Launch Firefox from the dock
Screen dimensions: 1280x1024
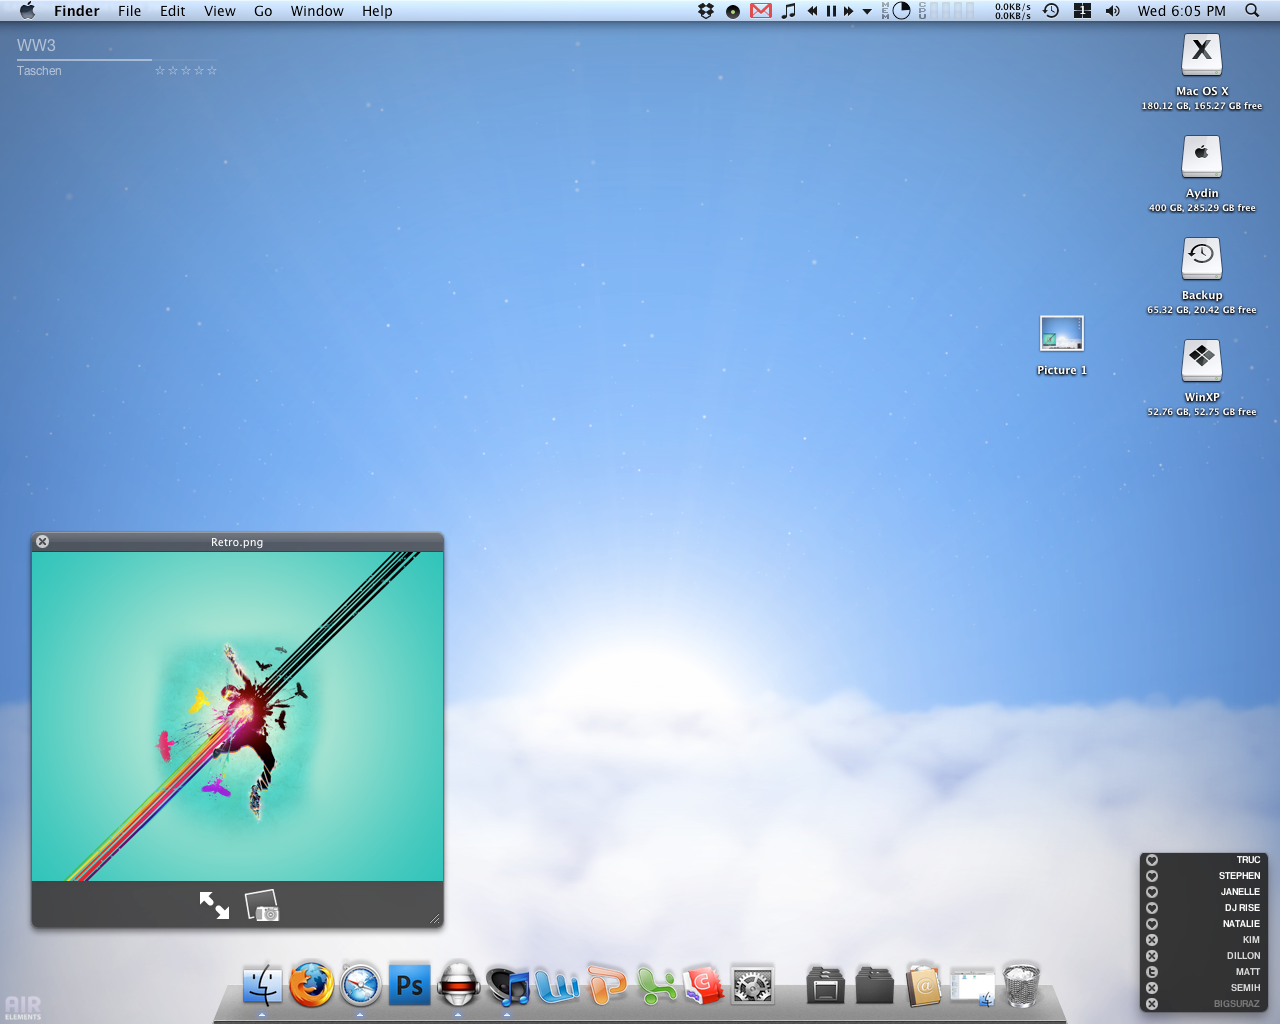311,985
